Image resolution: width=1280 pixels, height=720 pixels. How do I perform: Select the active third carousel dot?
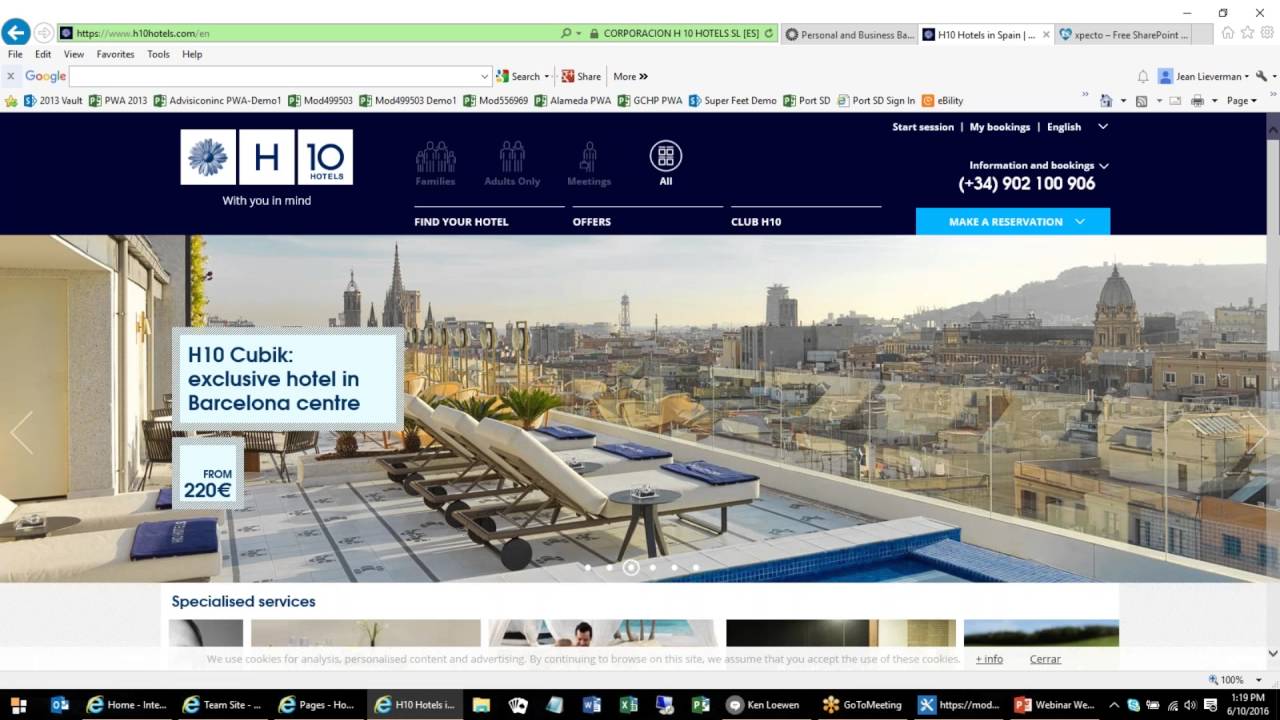pos(631,567)
